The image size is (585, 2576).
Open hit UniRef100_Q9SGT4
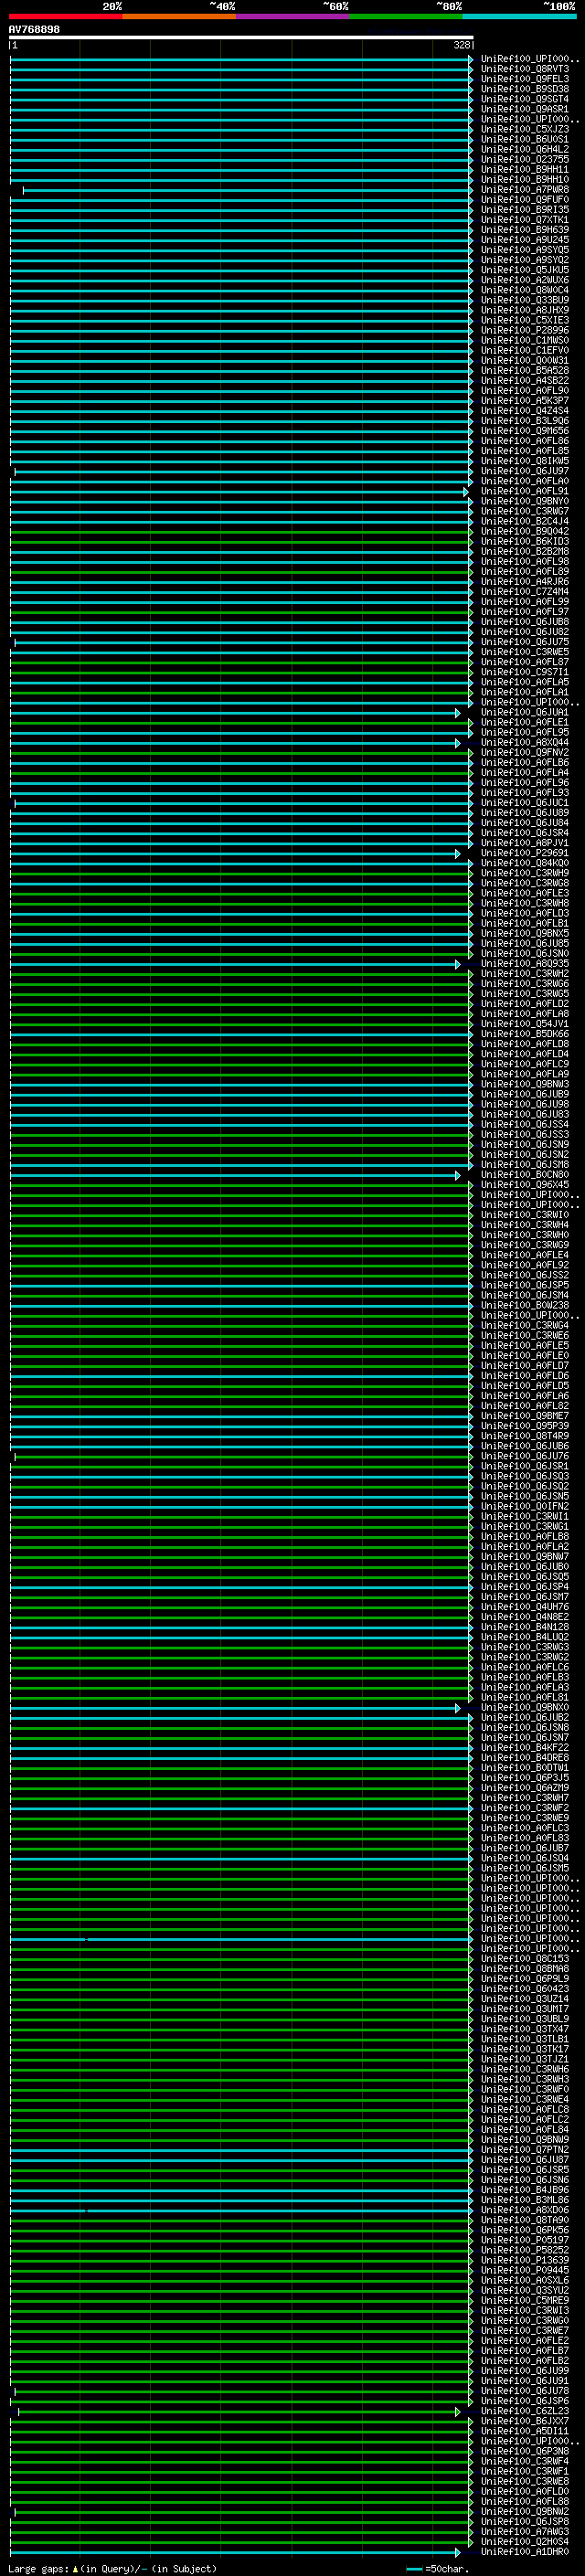[x=525, y=99]
